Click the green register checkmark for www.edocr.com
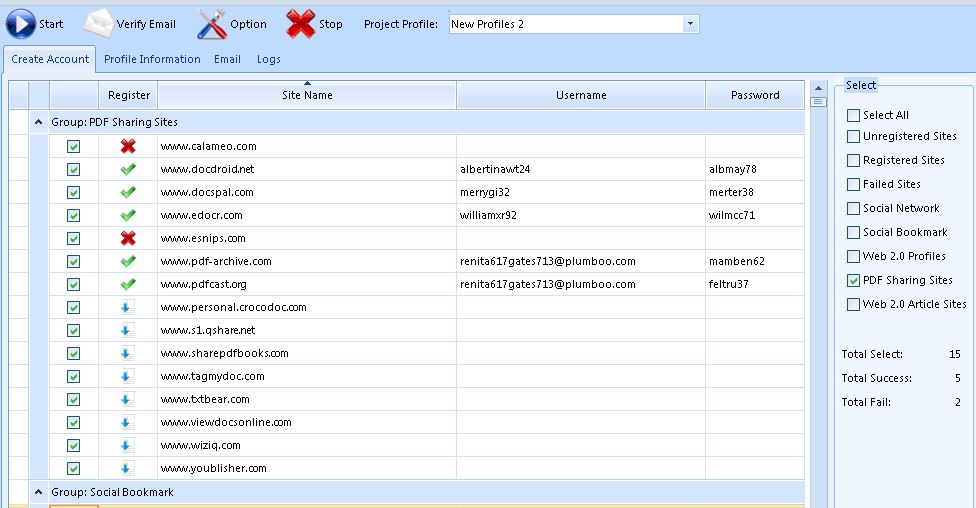Screen dimensions: 976x508 click(x=128, y=215)
